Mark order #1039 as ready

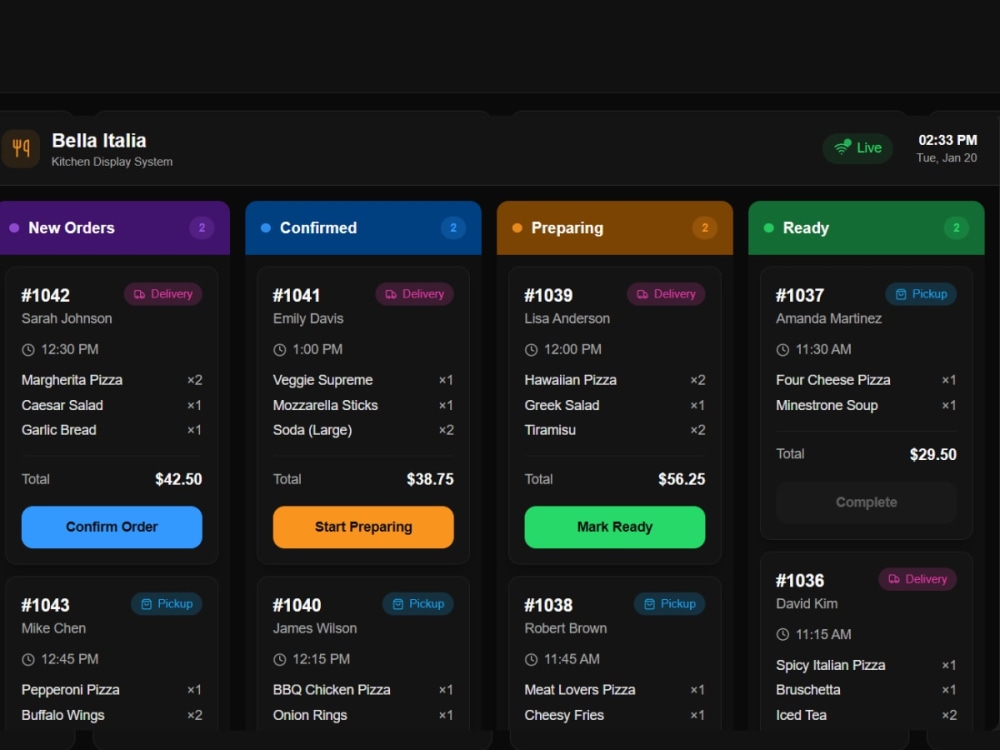click(x=615, y=527)
